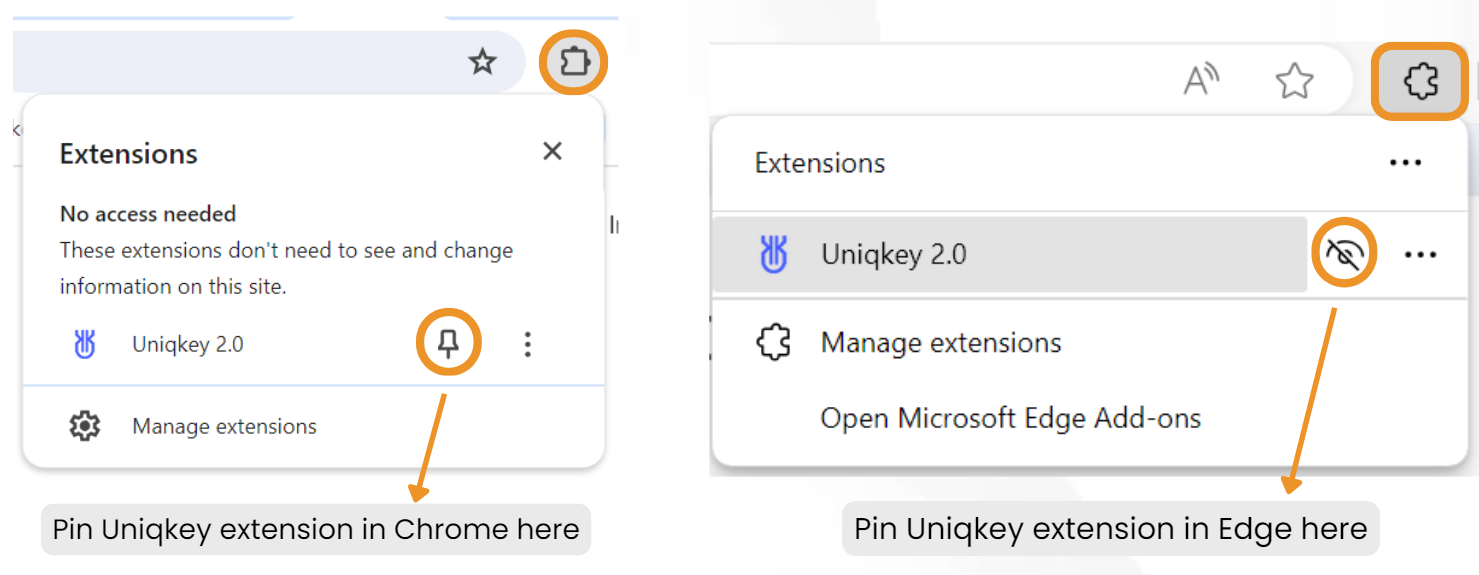
Task: Open Edge extensions puzzle icon
Action: [x=1421, y=81]
